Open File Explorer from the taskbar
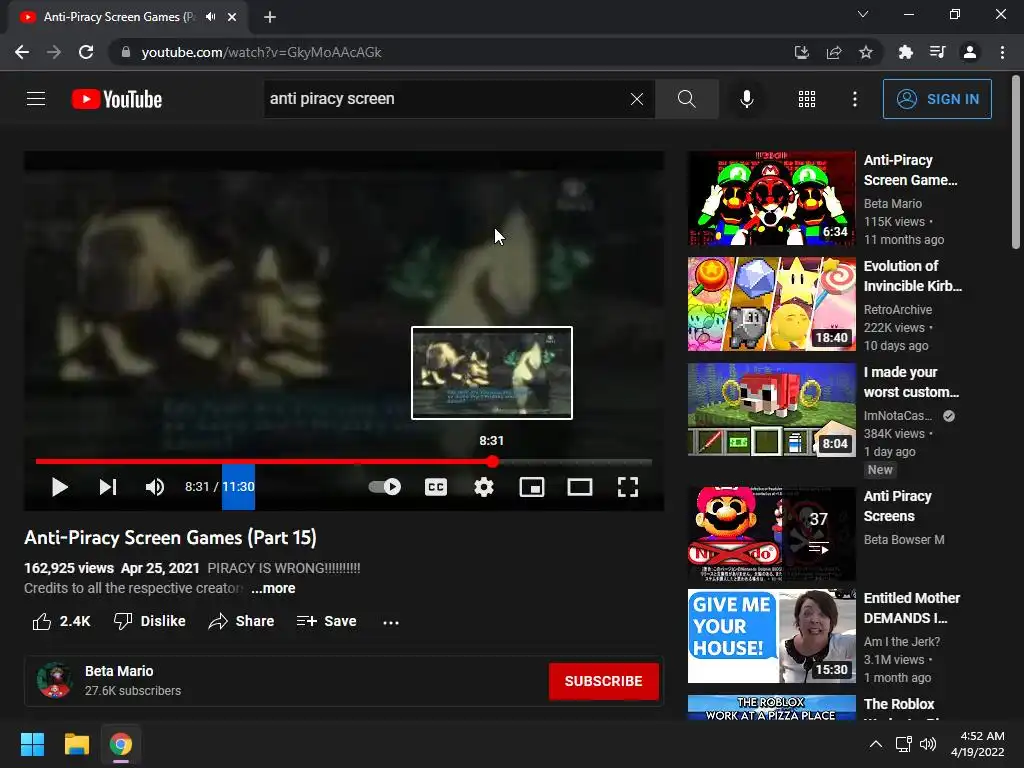This screenshot has width=1024, height=768. [76, 744]
